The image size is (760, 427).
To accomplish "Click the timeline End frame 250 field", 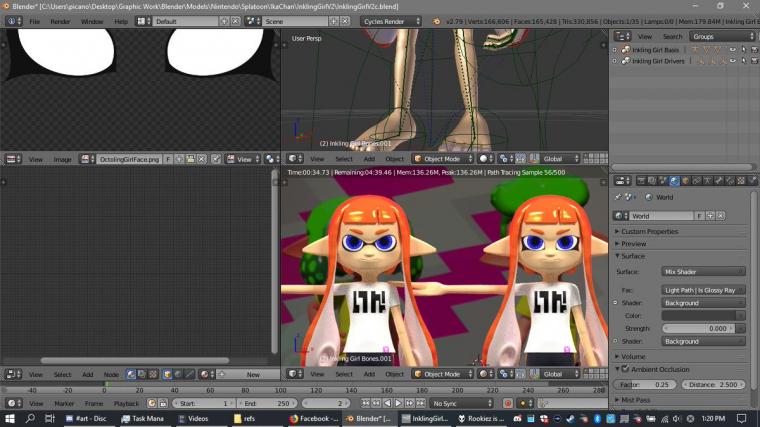I will pos(267,403).
